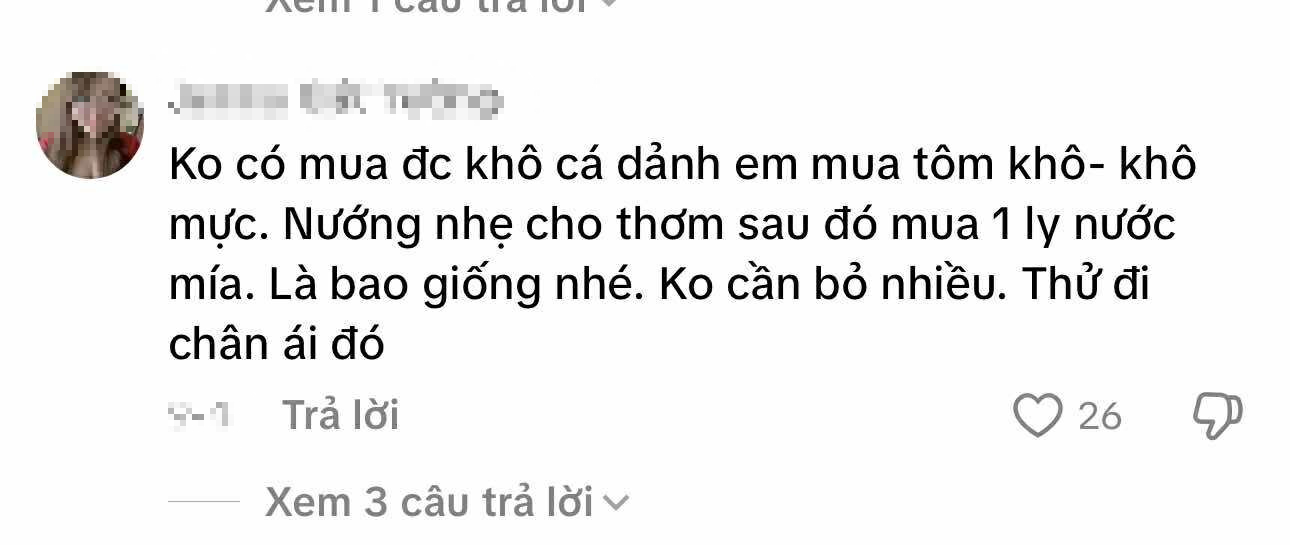Like the comment with the heart icon
Screen dimensions: 1290x545
(1037, 415)
